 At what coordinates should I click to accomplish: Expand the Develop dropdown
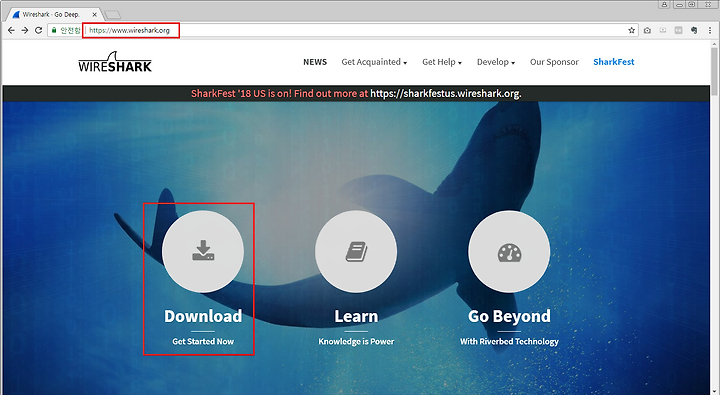[x=496, y=62]
